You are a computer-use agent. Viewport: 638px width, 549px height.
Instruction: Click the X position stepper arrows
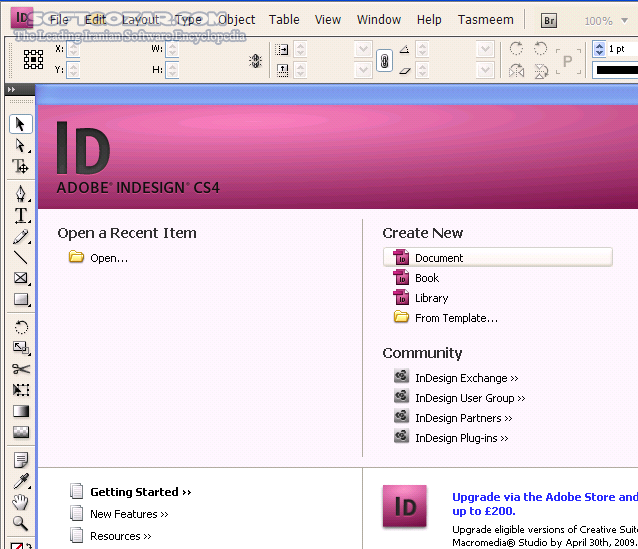pyautogui.click(x=73, y=49)
